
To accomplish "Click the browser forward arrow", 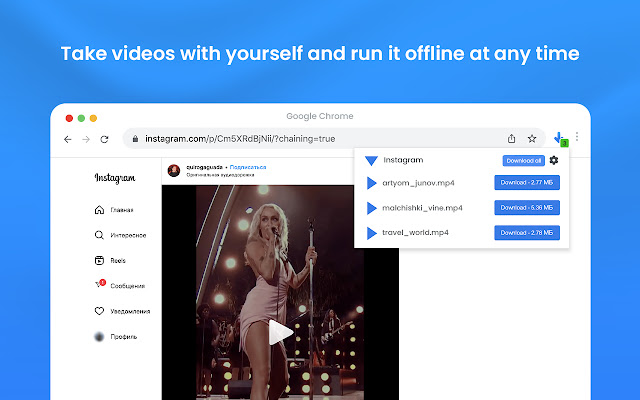I will click(x=86, y=140).
